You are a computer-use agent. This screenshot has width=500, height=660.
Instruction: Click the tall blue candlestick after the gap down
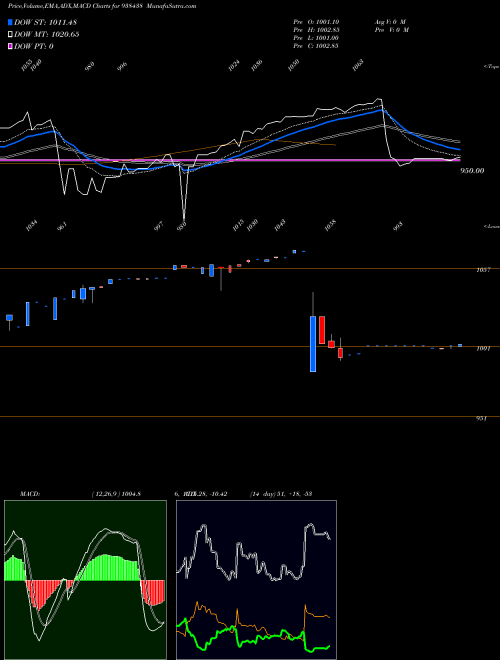coord(313,343)
